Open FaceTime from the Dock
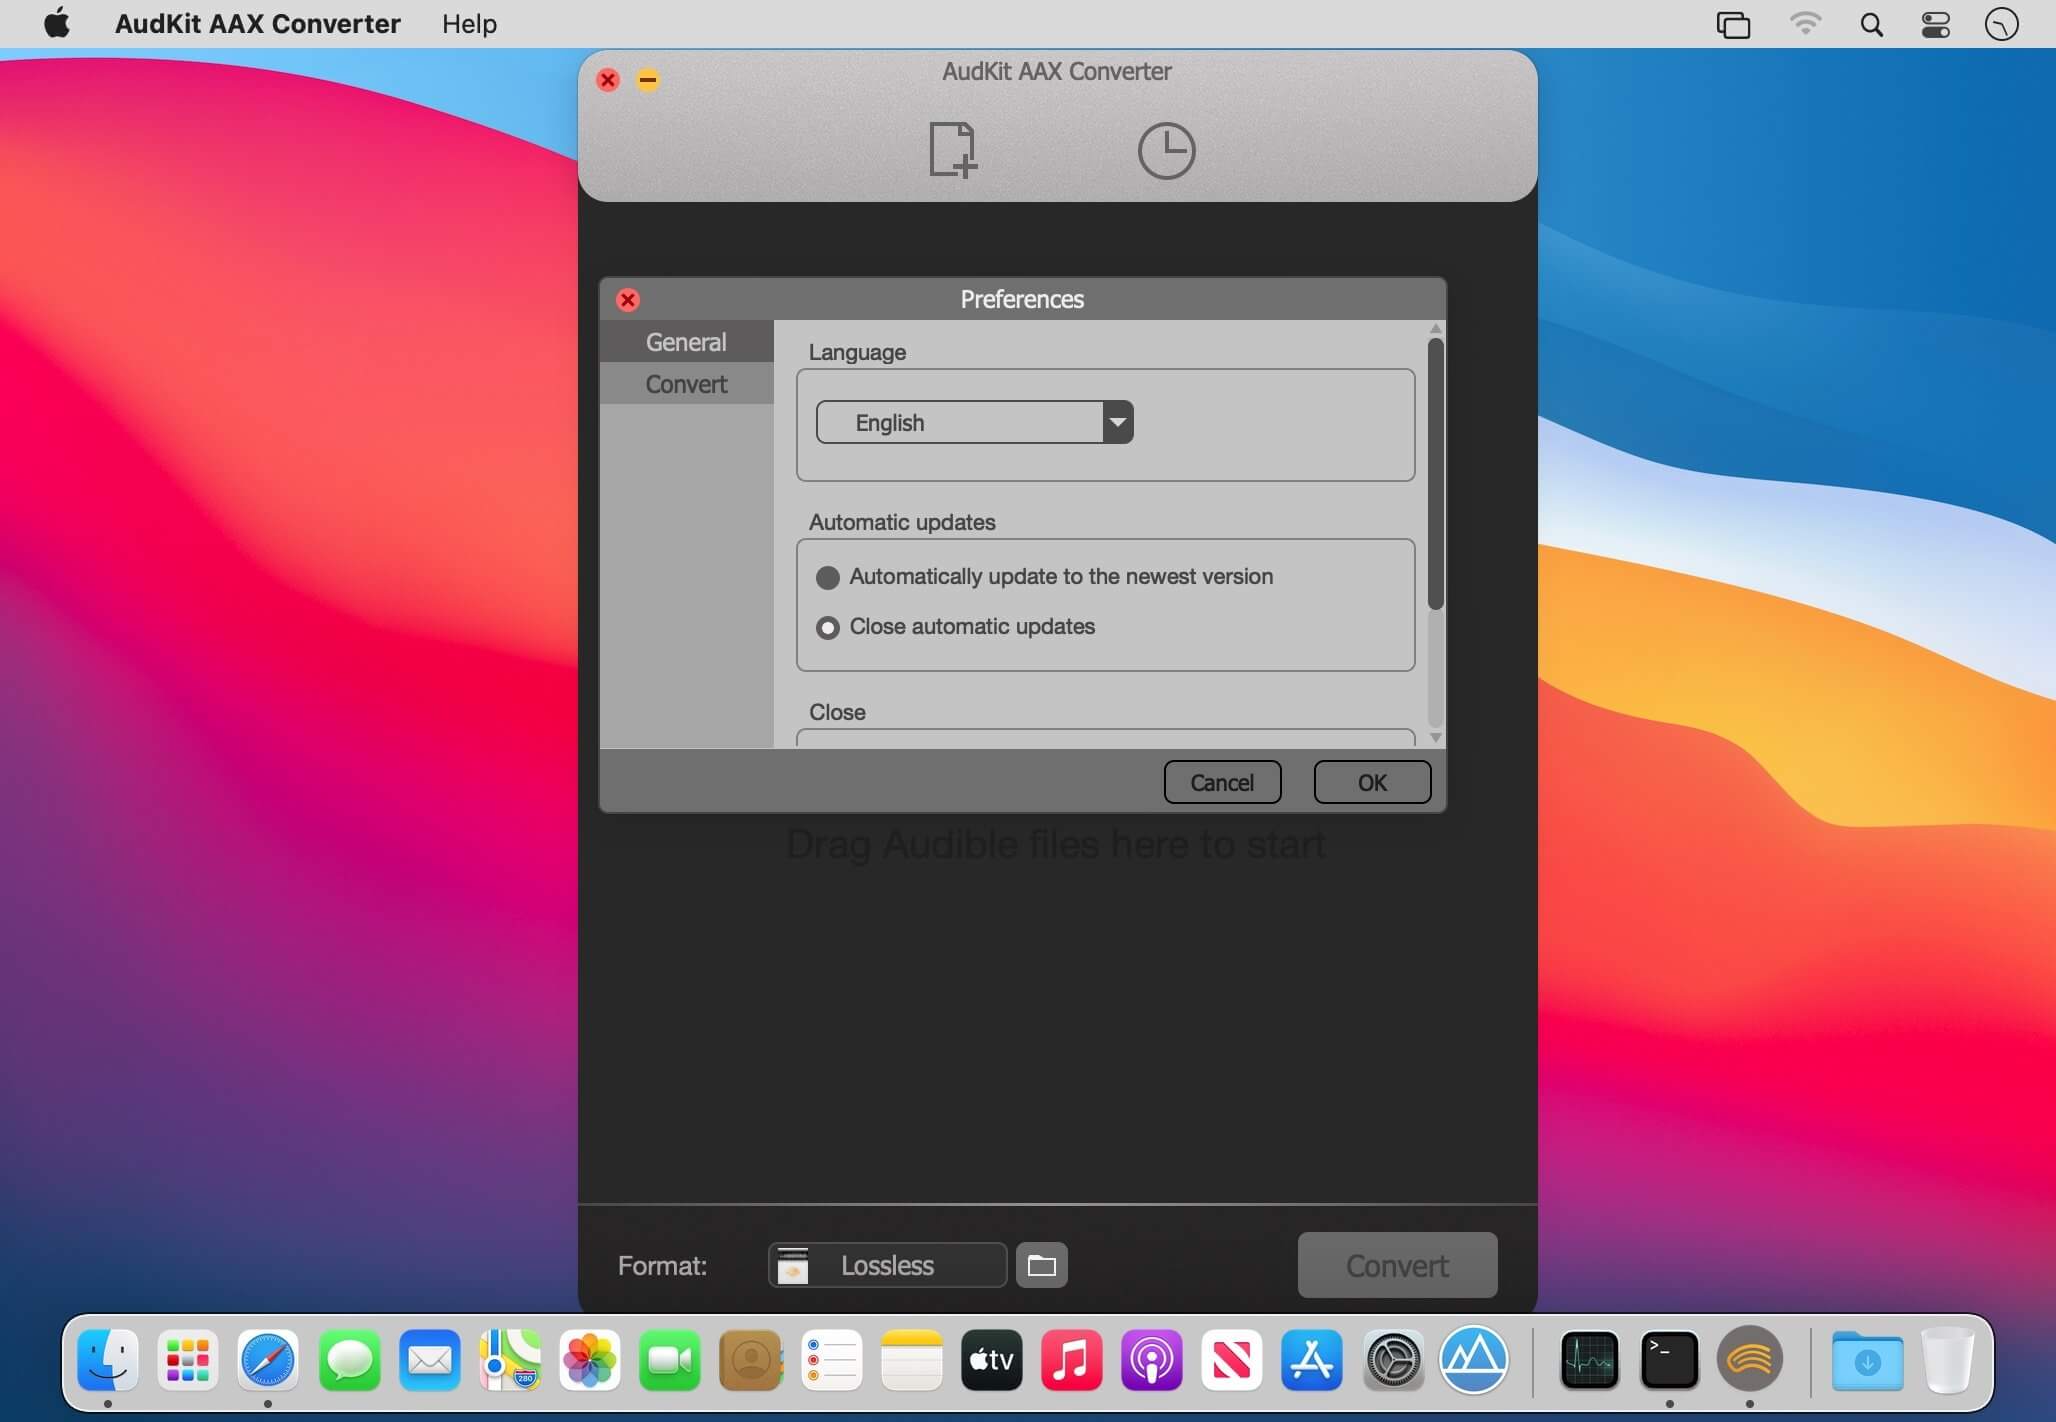The image size is (2056, 1422). click(x=670, y=1359)
